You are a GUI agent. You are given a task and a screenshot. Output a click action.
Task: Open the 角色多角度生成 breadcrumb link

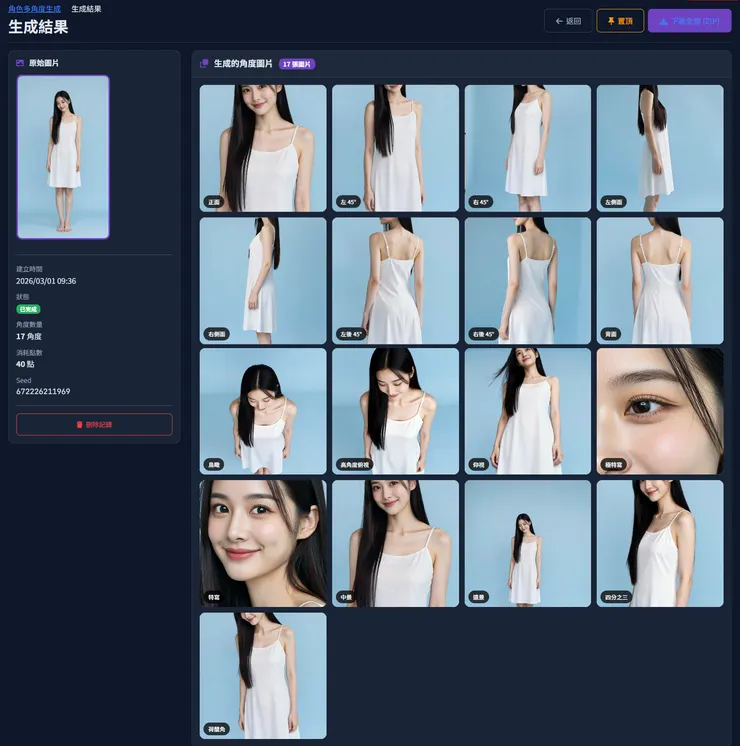tap(34, 9)
